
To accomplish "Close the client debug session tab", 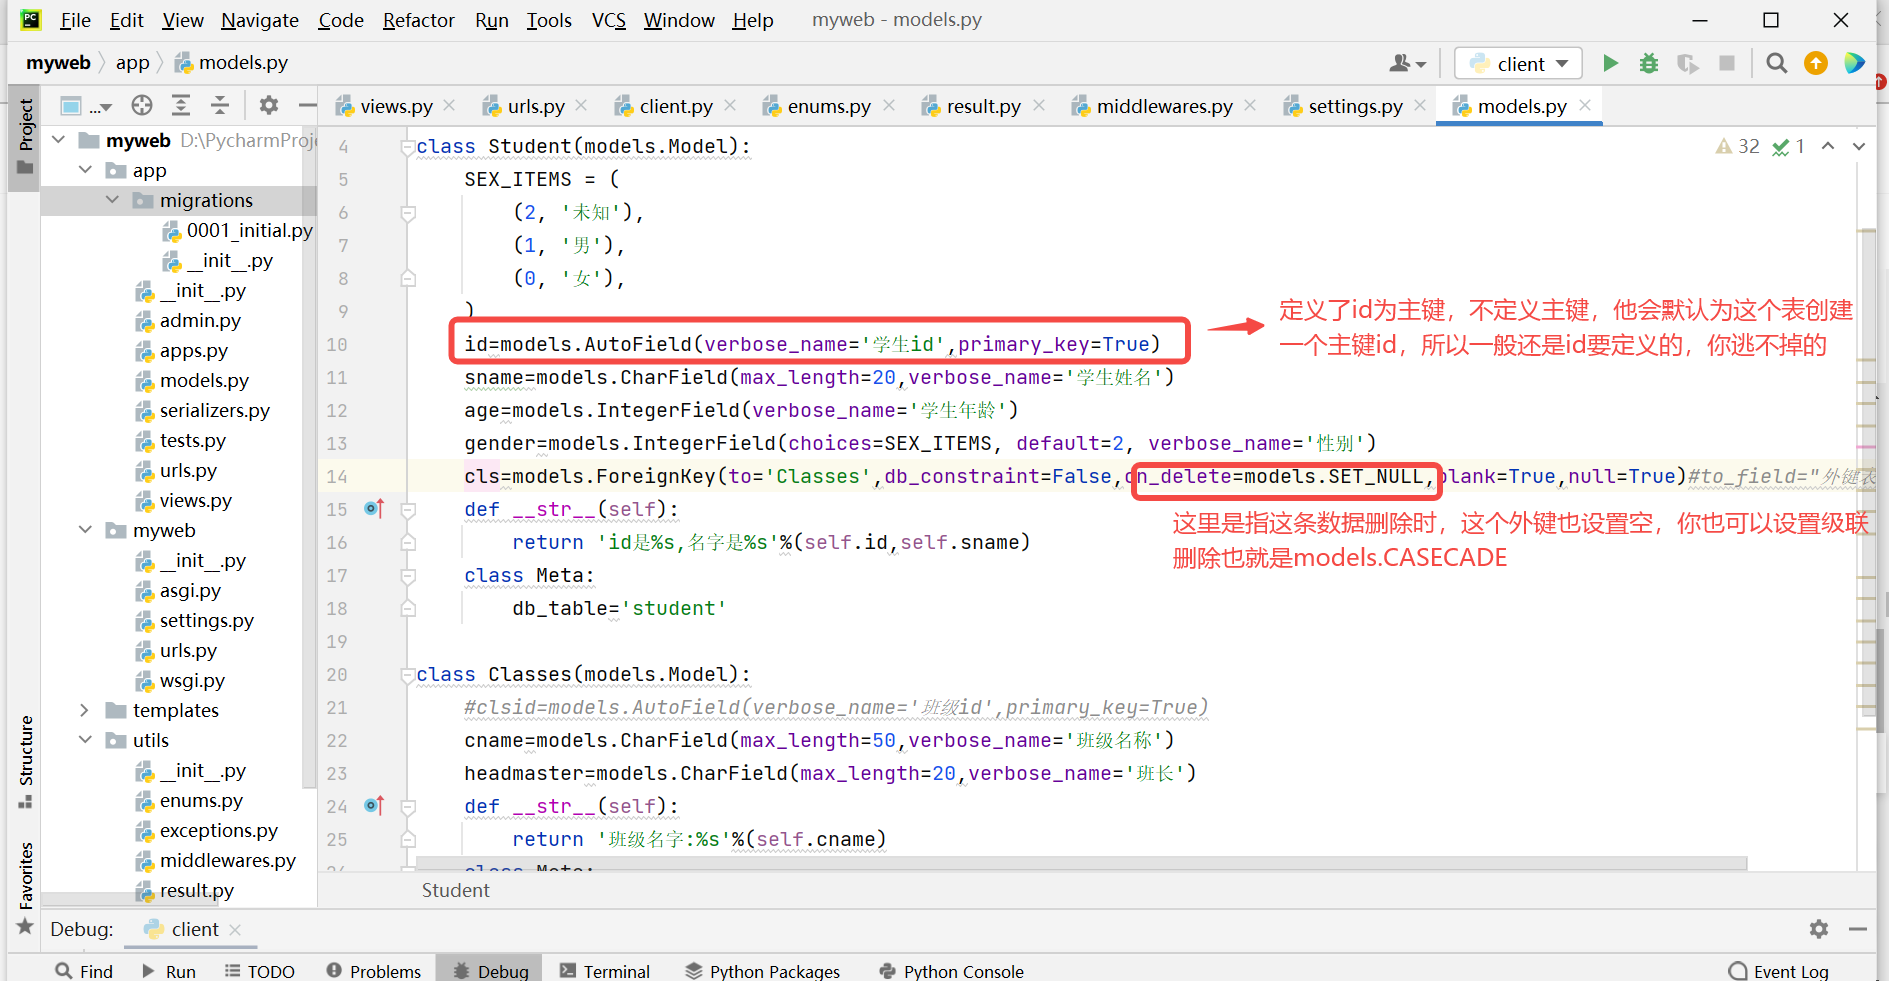I will pyautogui.click(x=235, y=929).
